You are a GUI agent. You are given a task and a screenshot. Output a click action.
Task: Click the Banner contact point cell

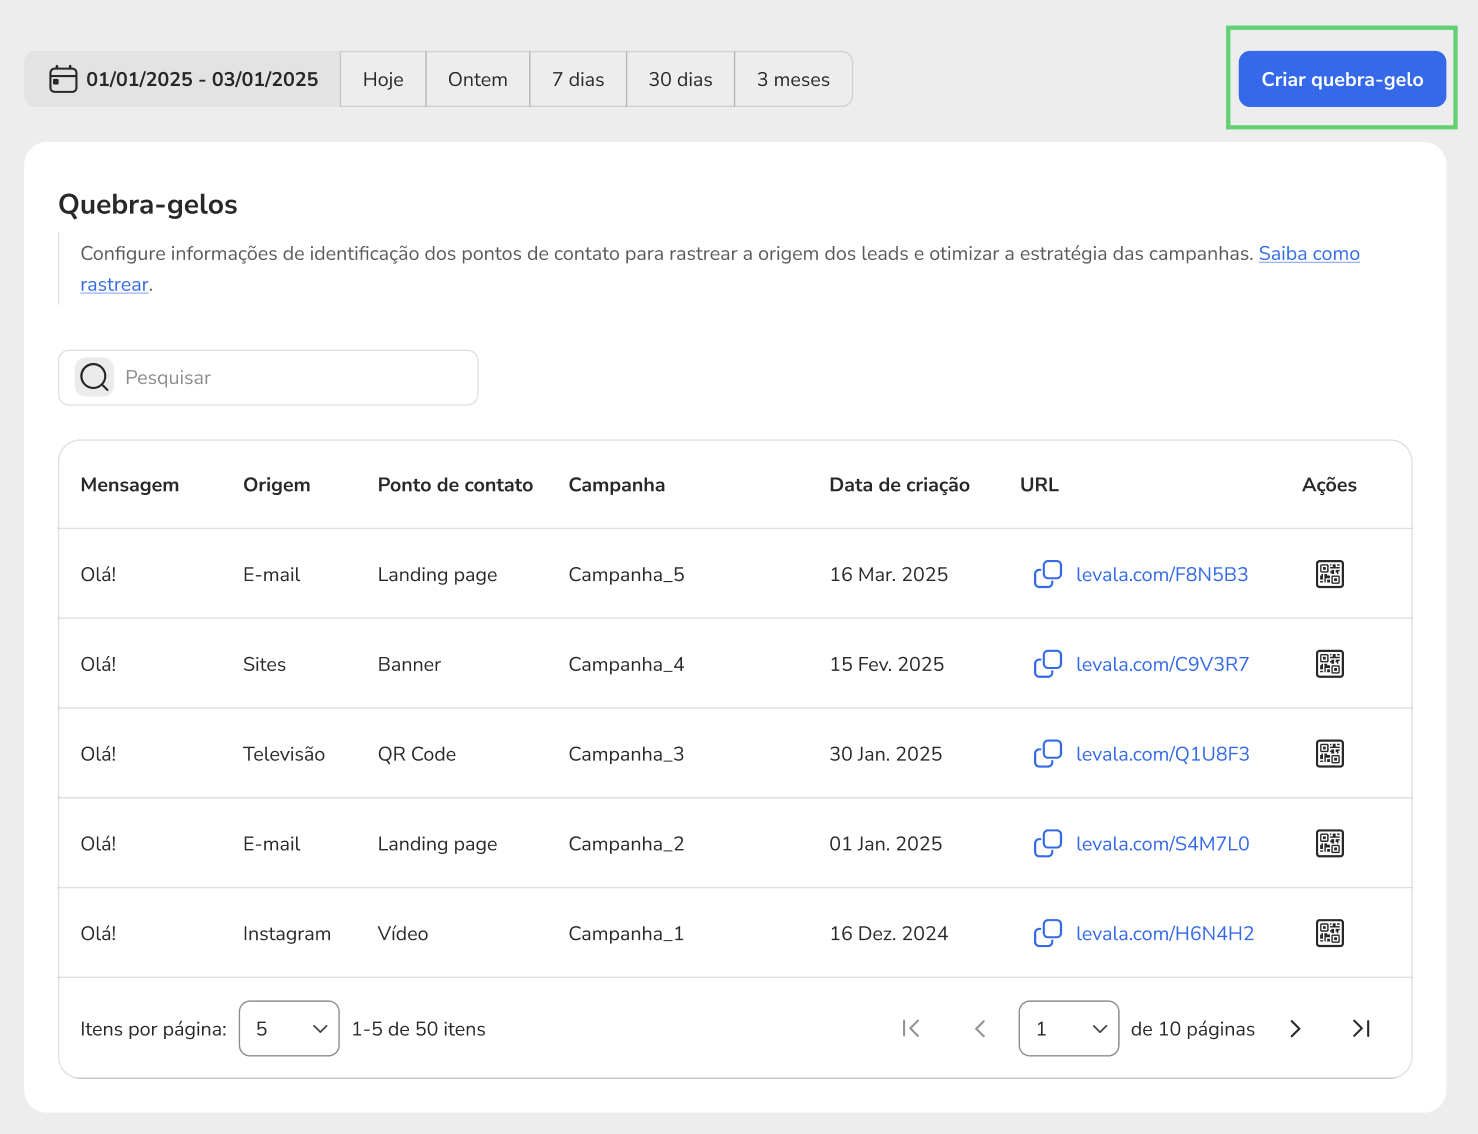tap(409, 664)
